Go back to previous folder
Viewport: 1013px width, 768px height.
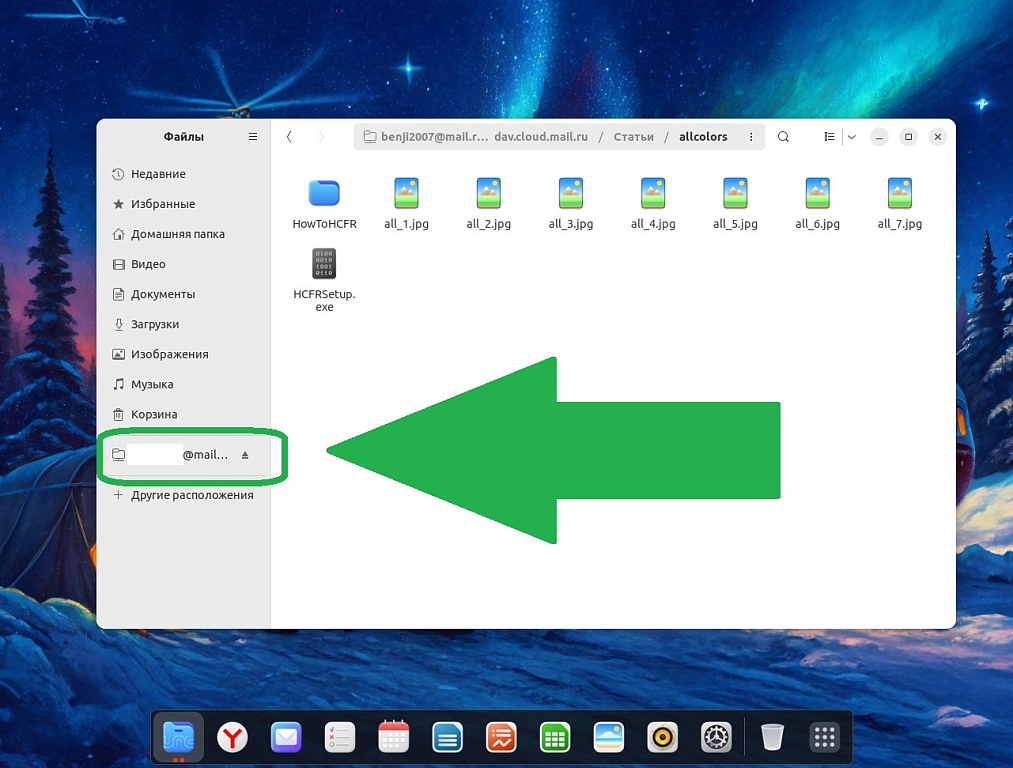tap(289, 137)
